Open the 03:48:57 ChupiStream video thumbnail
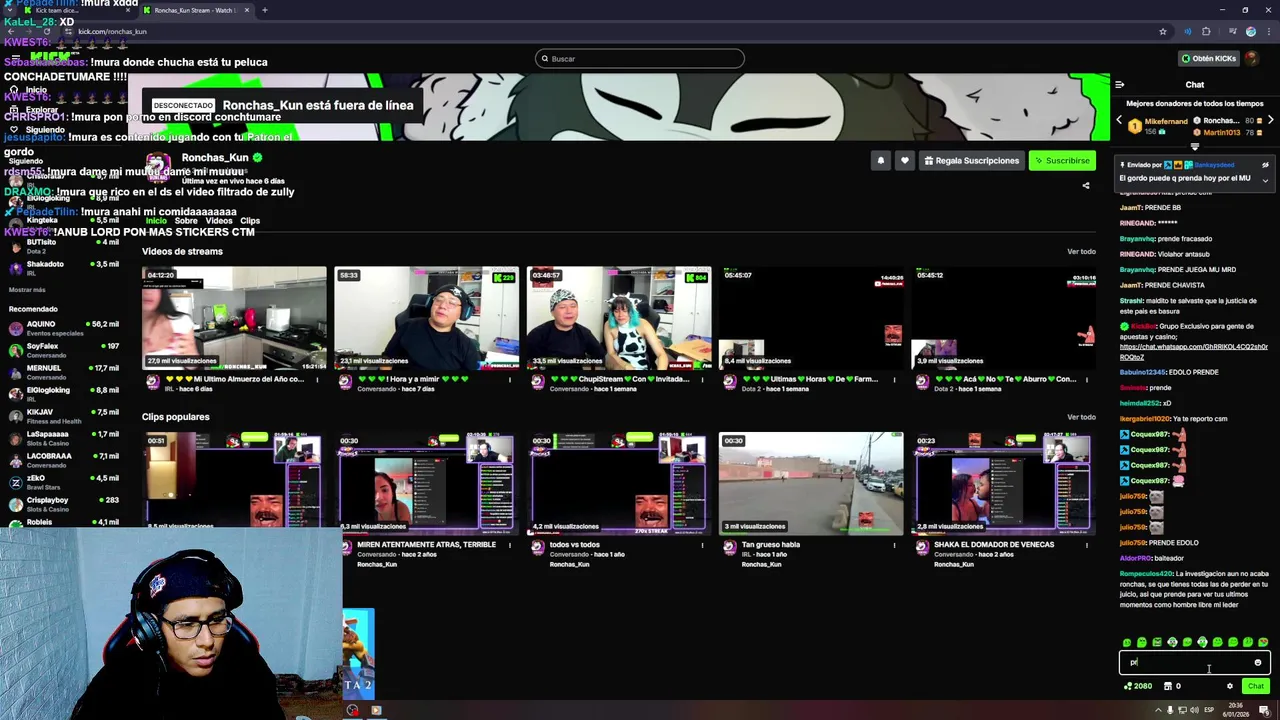Screen dimensions: 1280x720 [619, 318]
